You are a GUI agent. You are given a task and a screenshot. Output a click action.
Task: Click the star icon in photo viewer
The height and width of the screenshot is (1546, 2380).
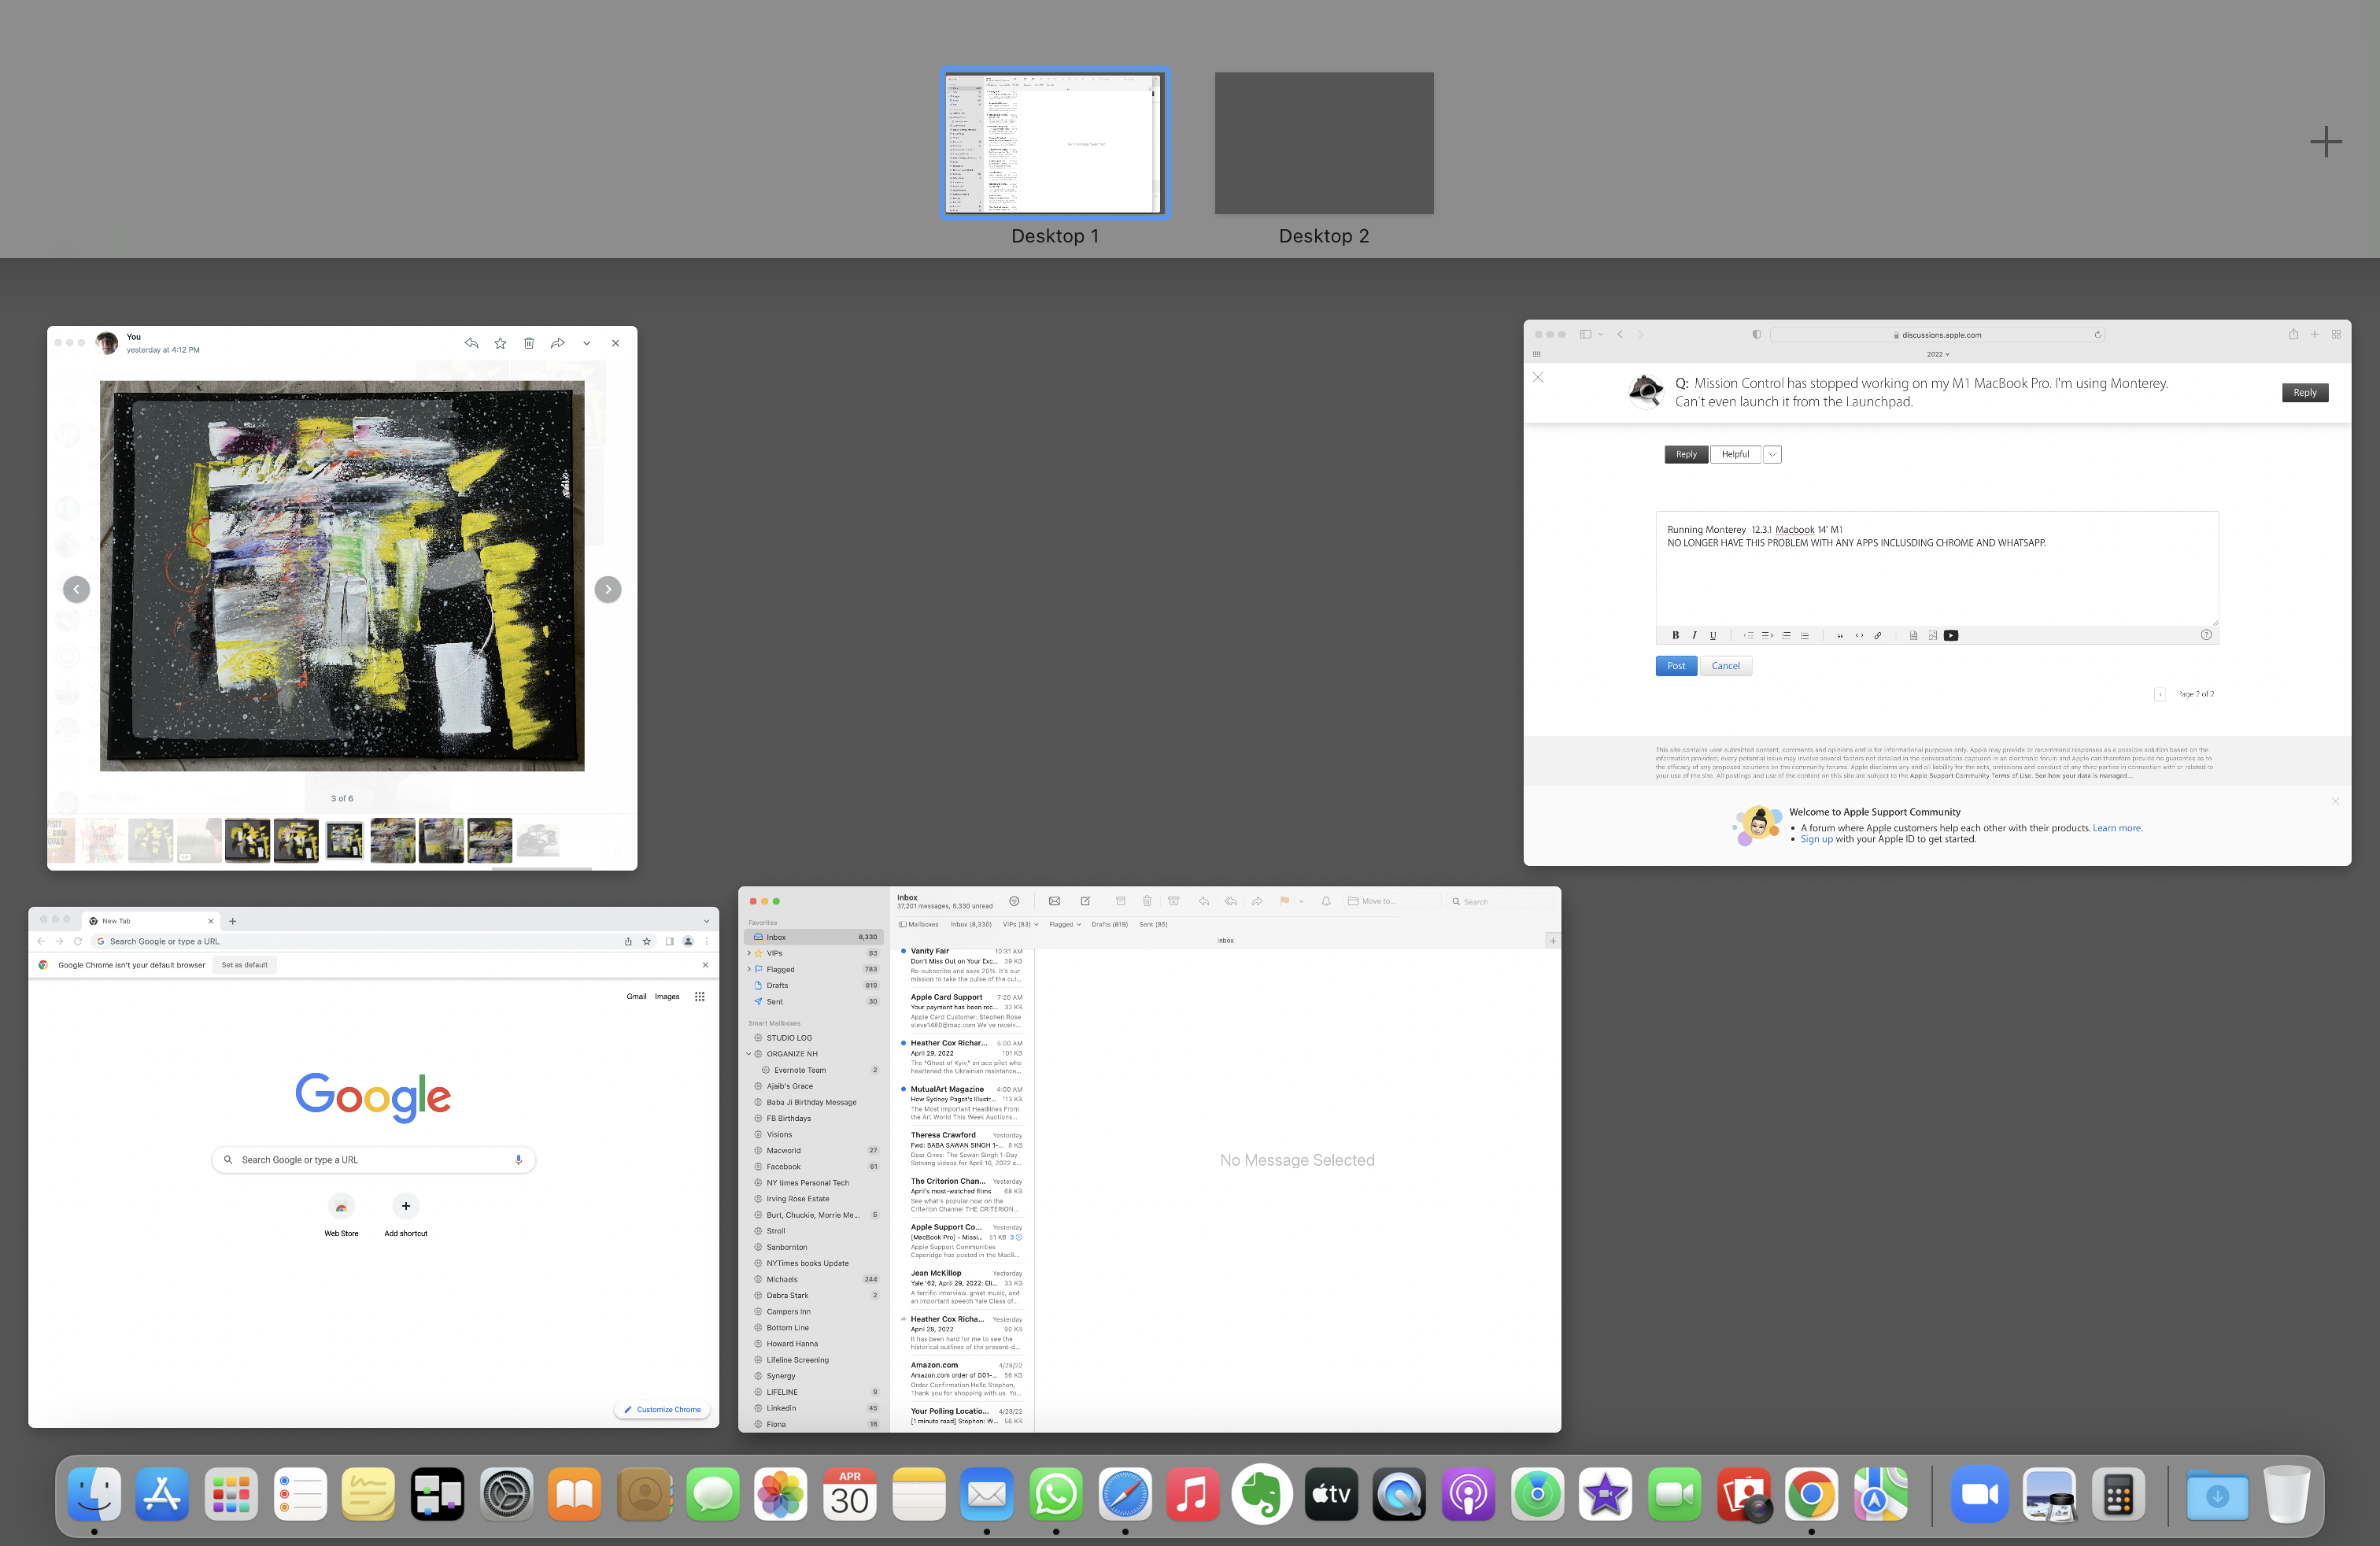(x=500, y=343)
